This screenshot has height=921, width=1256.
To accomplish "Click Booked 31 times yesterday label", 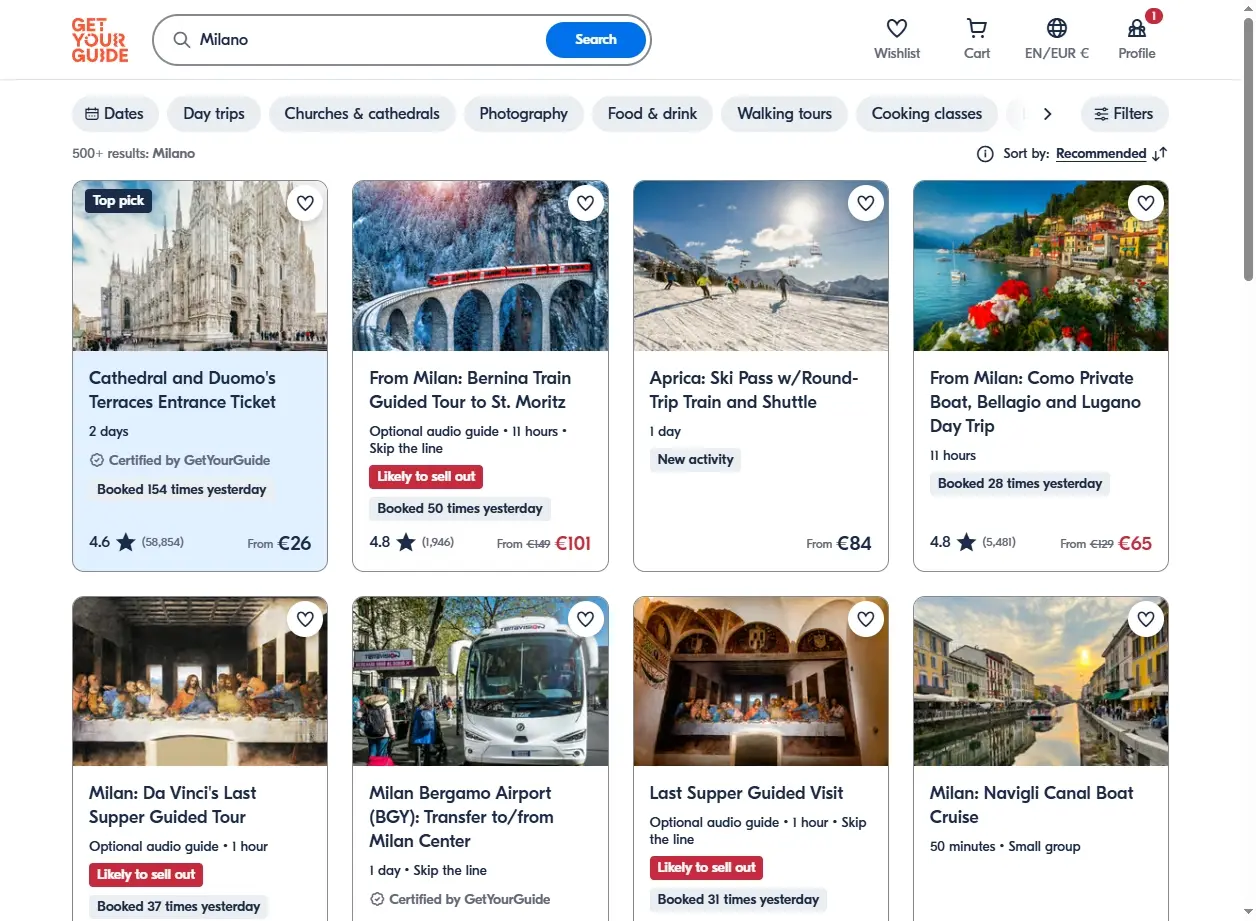I will [738, 900].
